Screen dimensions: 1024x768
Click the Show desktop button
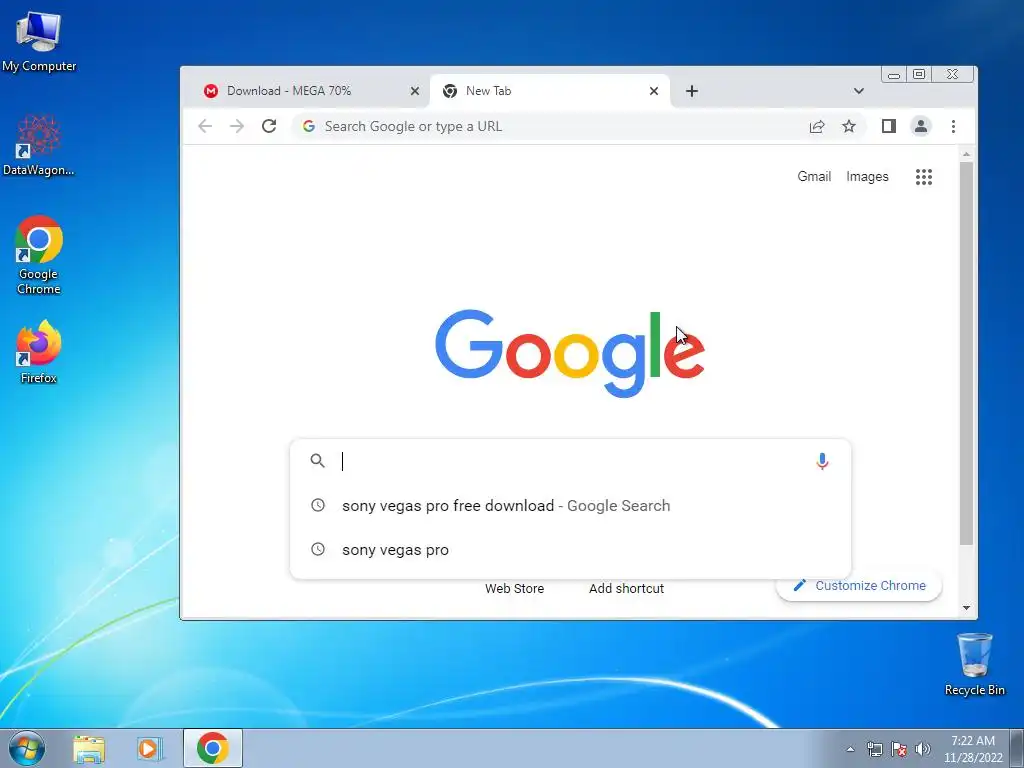click(x=1017, y=748)
